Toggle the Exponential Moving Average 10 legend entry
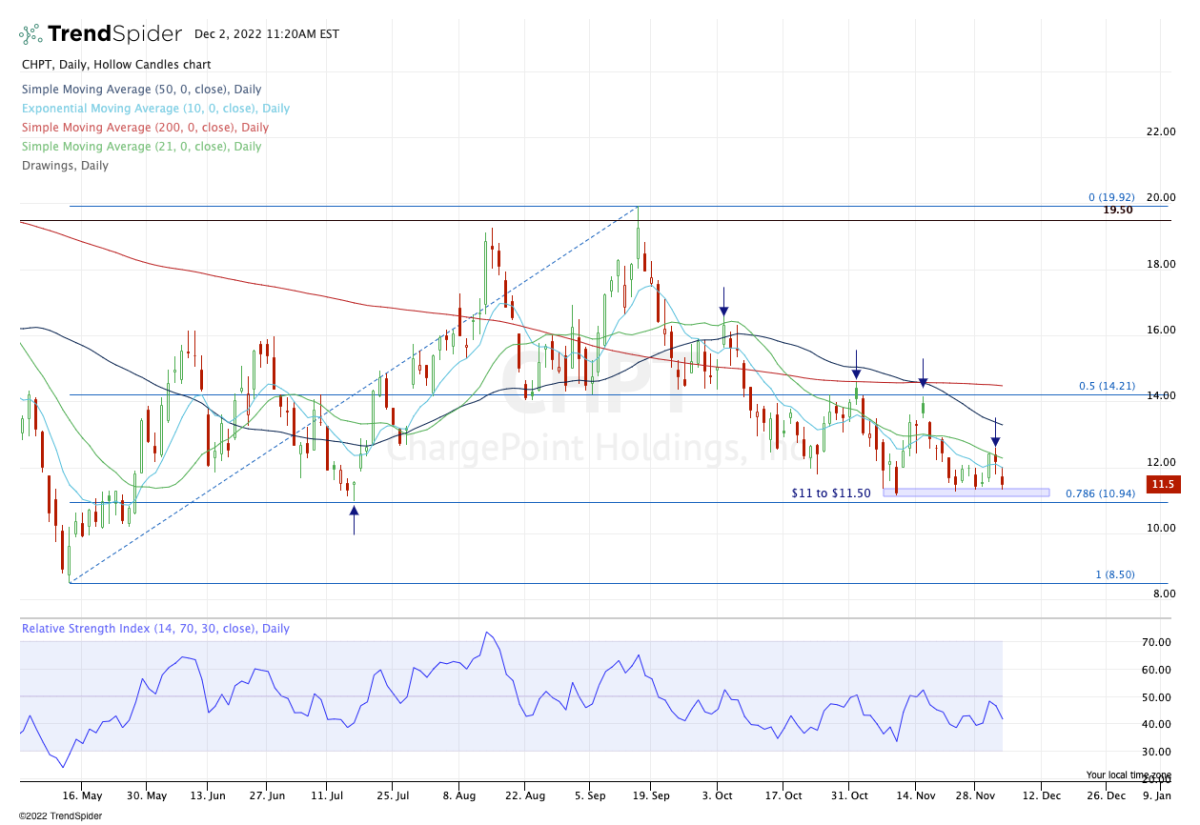The image size is (1200, 825). click(x=155, y=108)
